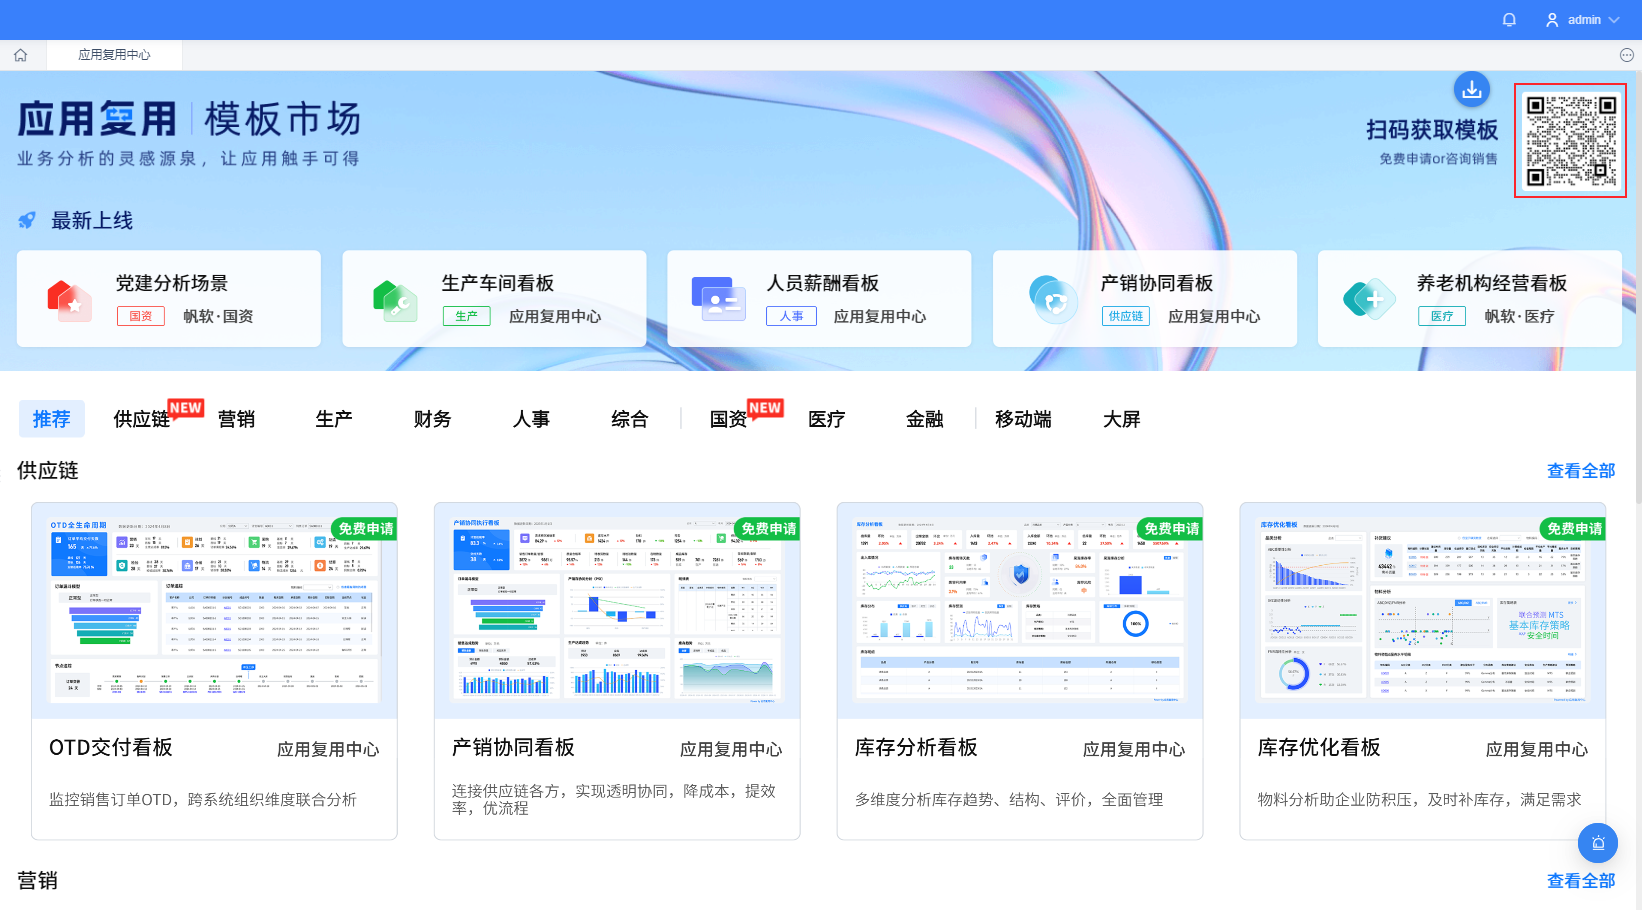Click the green 生产车间看板 icon

[394, 298]
